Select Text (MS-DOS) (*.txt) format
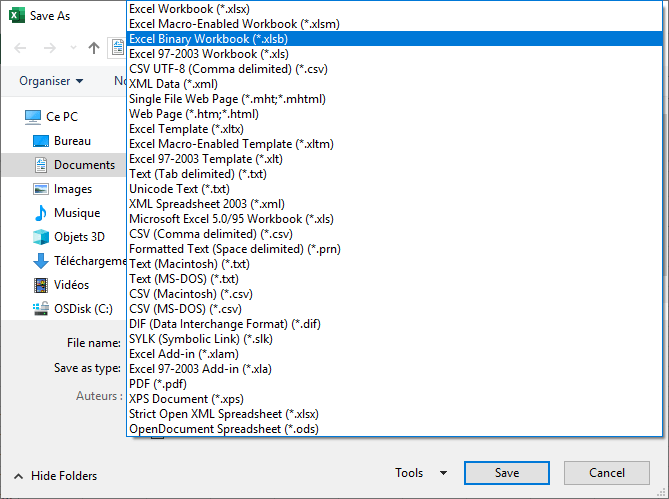 pyautogui.click(x=394, y=279)
